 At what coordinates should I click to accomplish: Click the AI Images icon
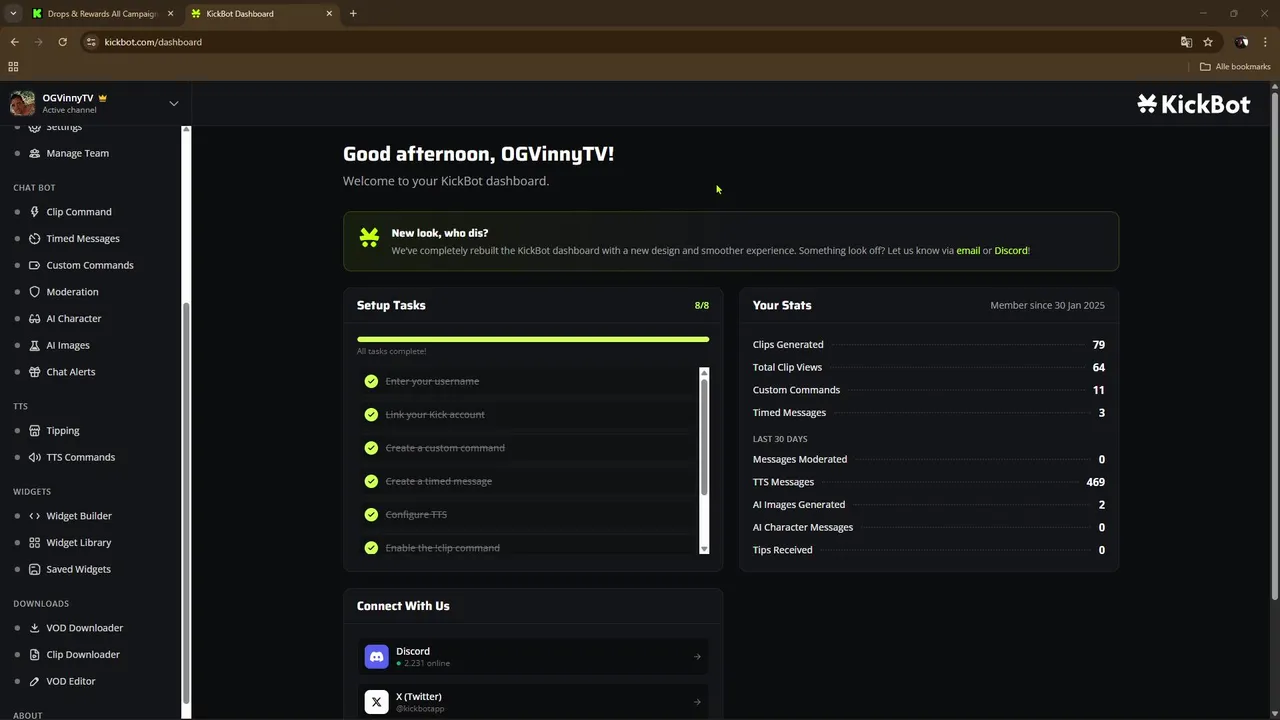(x=35, y=345)
